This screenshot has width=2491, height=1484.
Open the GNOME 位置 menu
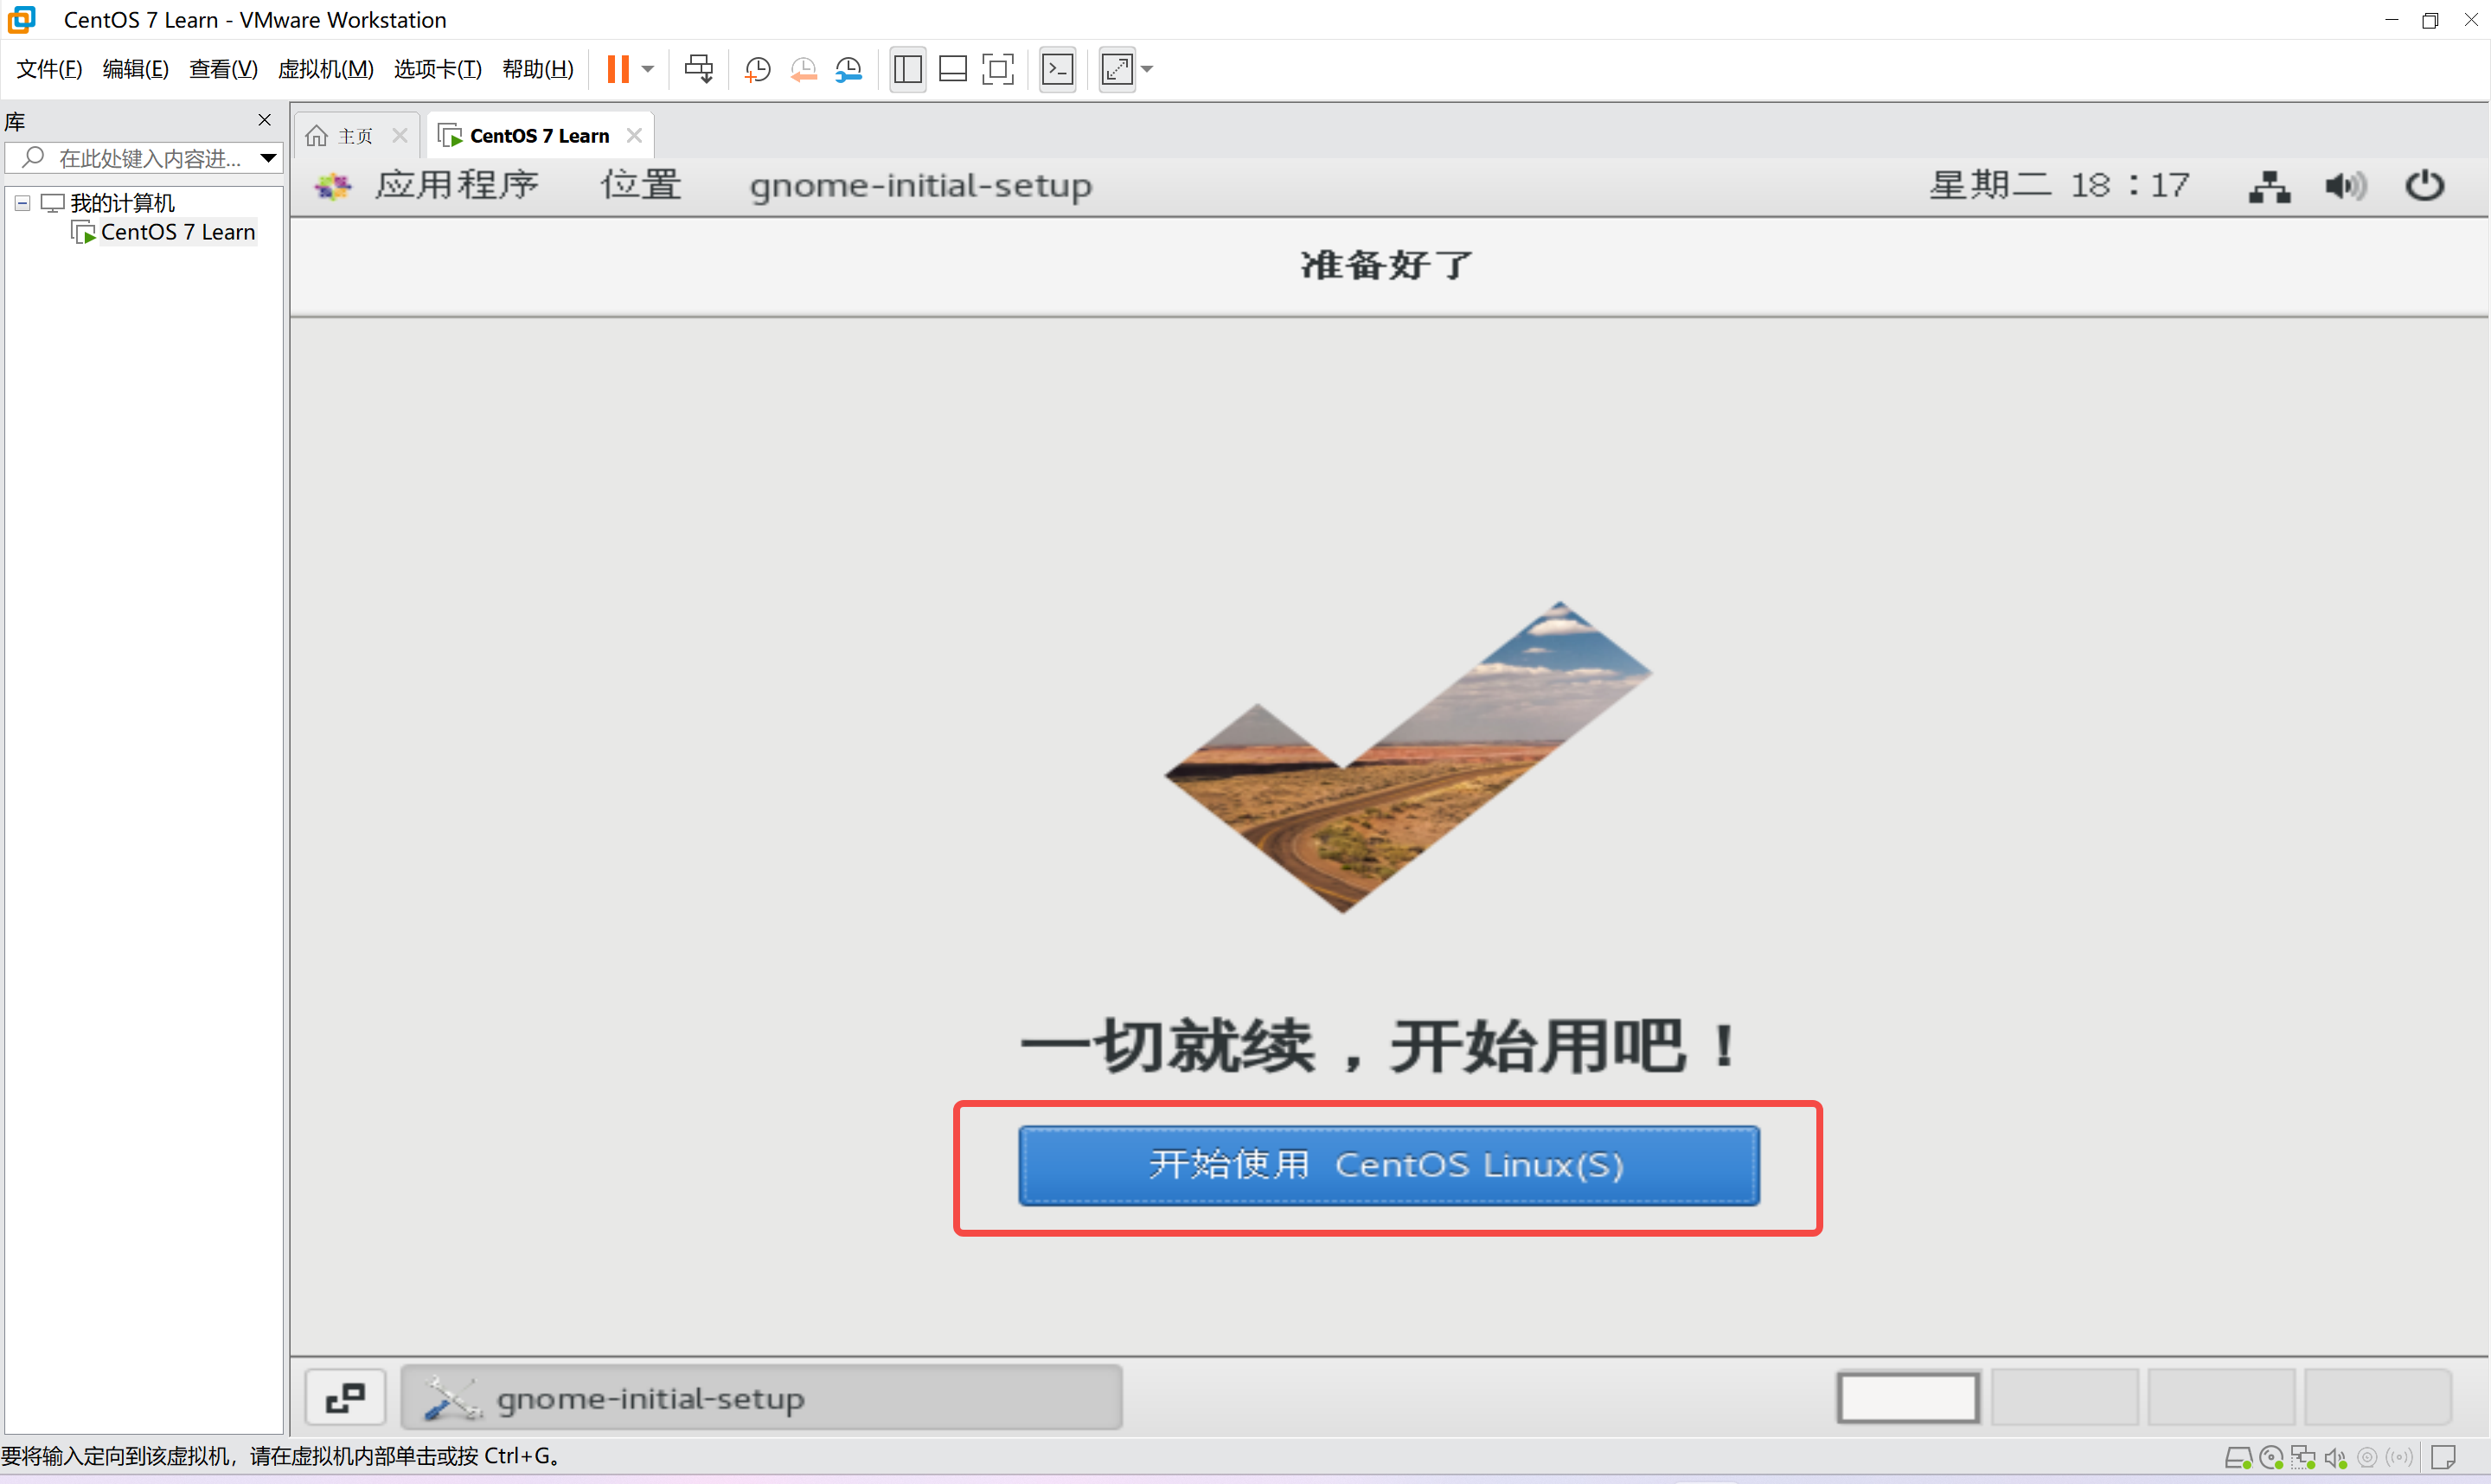tap(641, 185)
